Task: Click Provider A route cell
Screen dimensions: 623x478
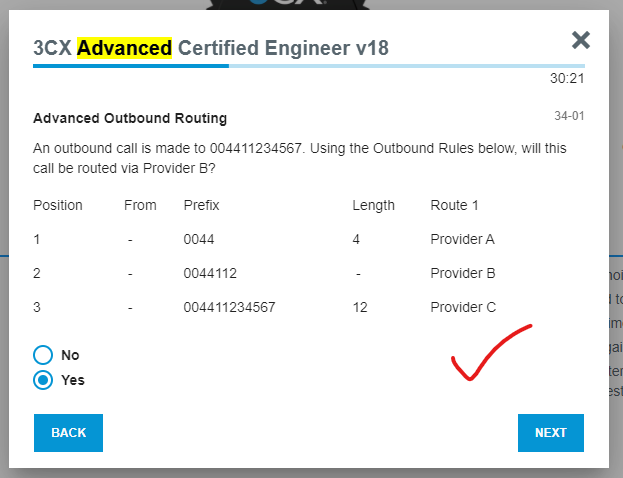Action: pyautogui.click(x=462, y=239)
